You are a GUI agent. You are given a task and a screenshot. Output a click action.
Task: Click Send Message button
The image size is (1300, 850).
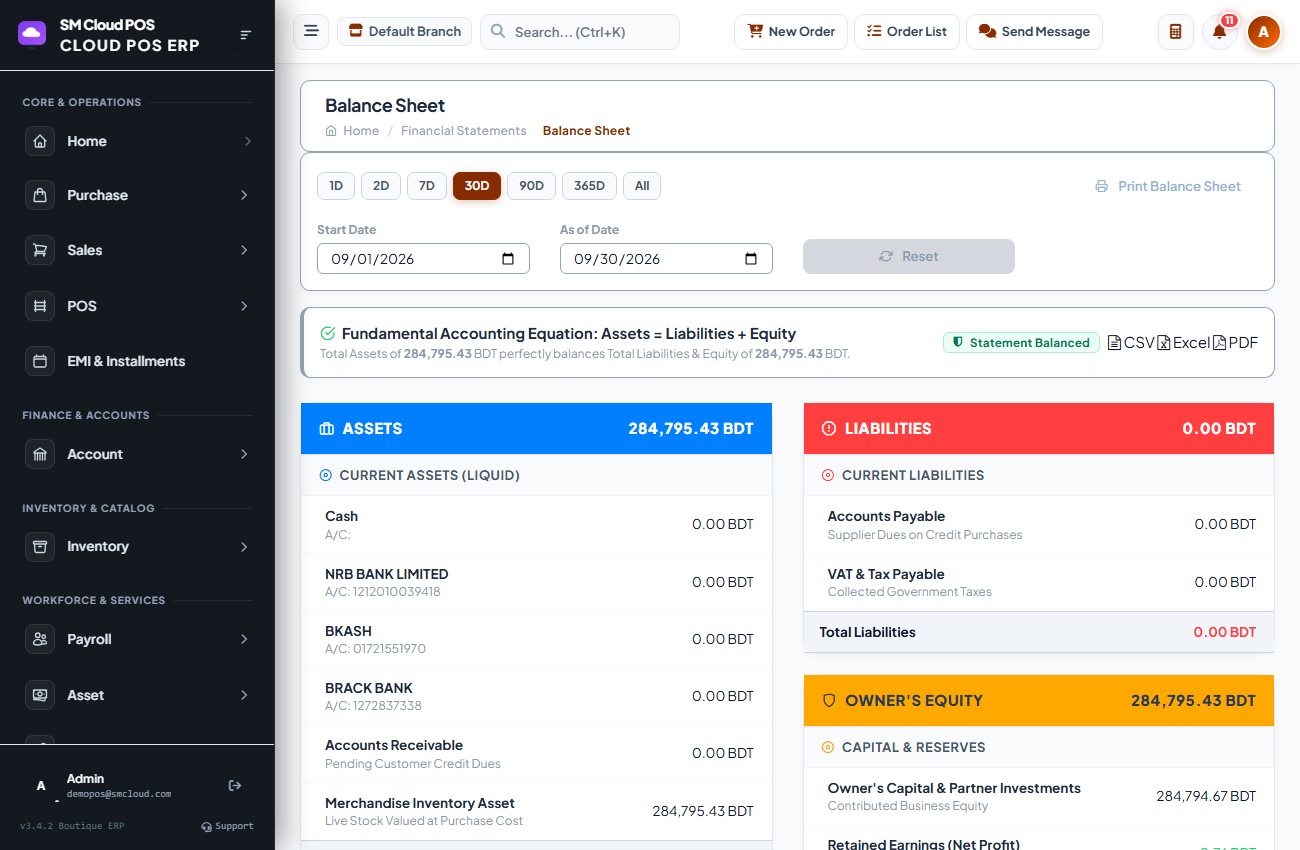coord(1034,32)
